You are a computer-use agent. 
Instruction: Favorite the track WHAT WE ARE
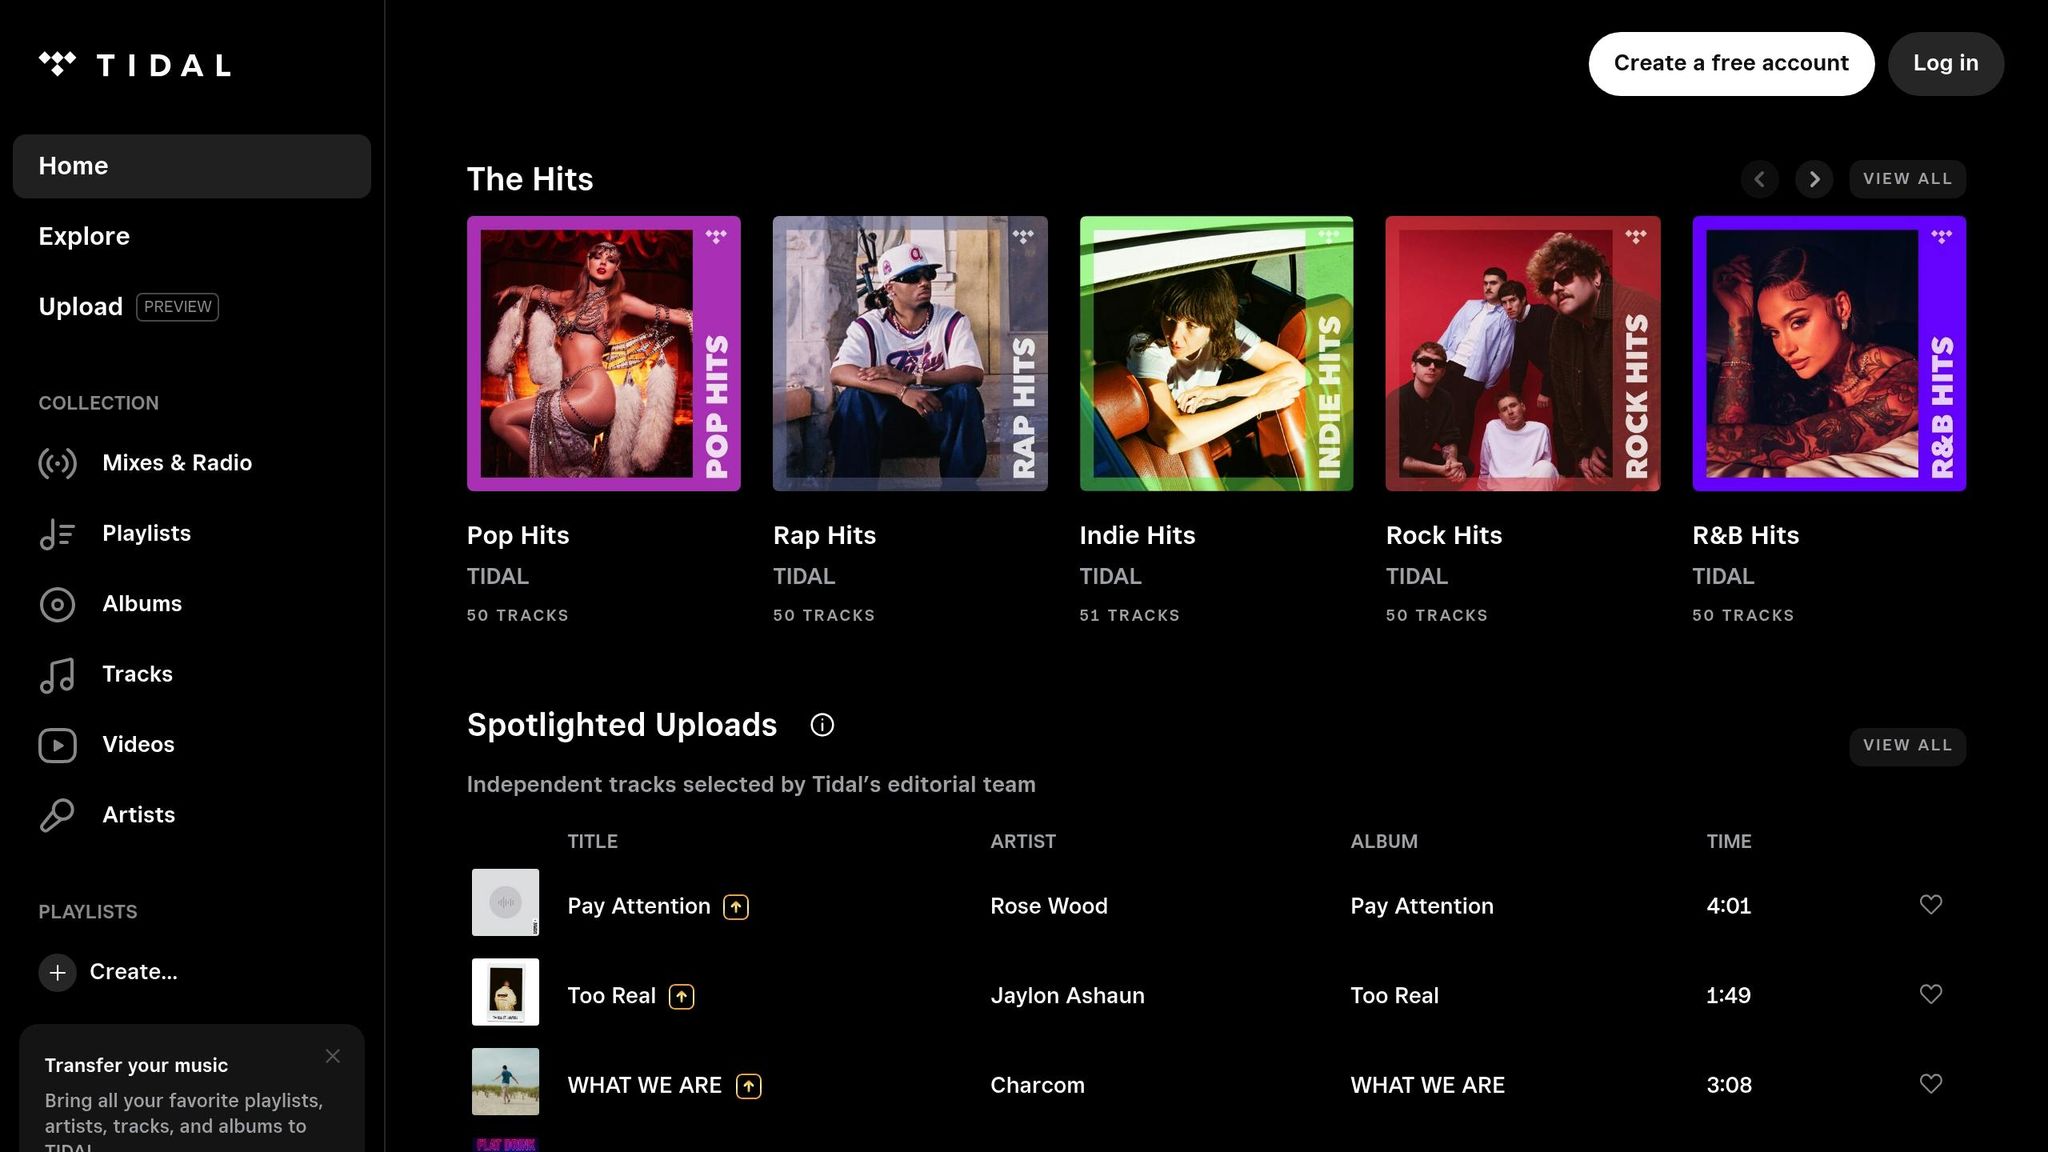click(1930, 1084)
